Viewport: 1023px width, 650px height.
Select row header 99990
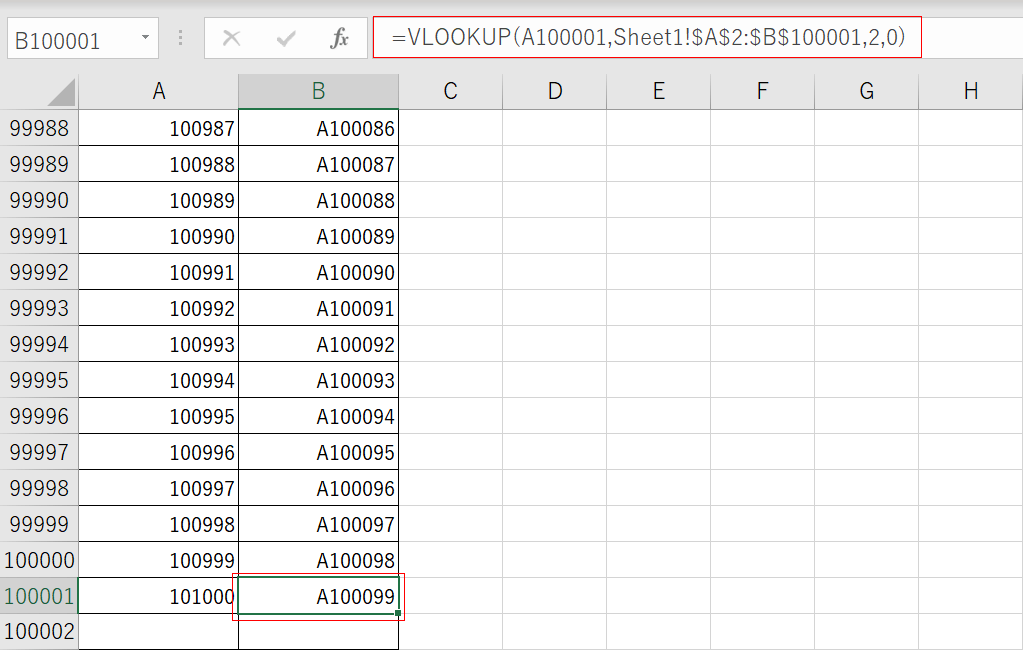coord(39,200)
